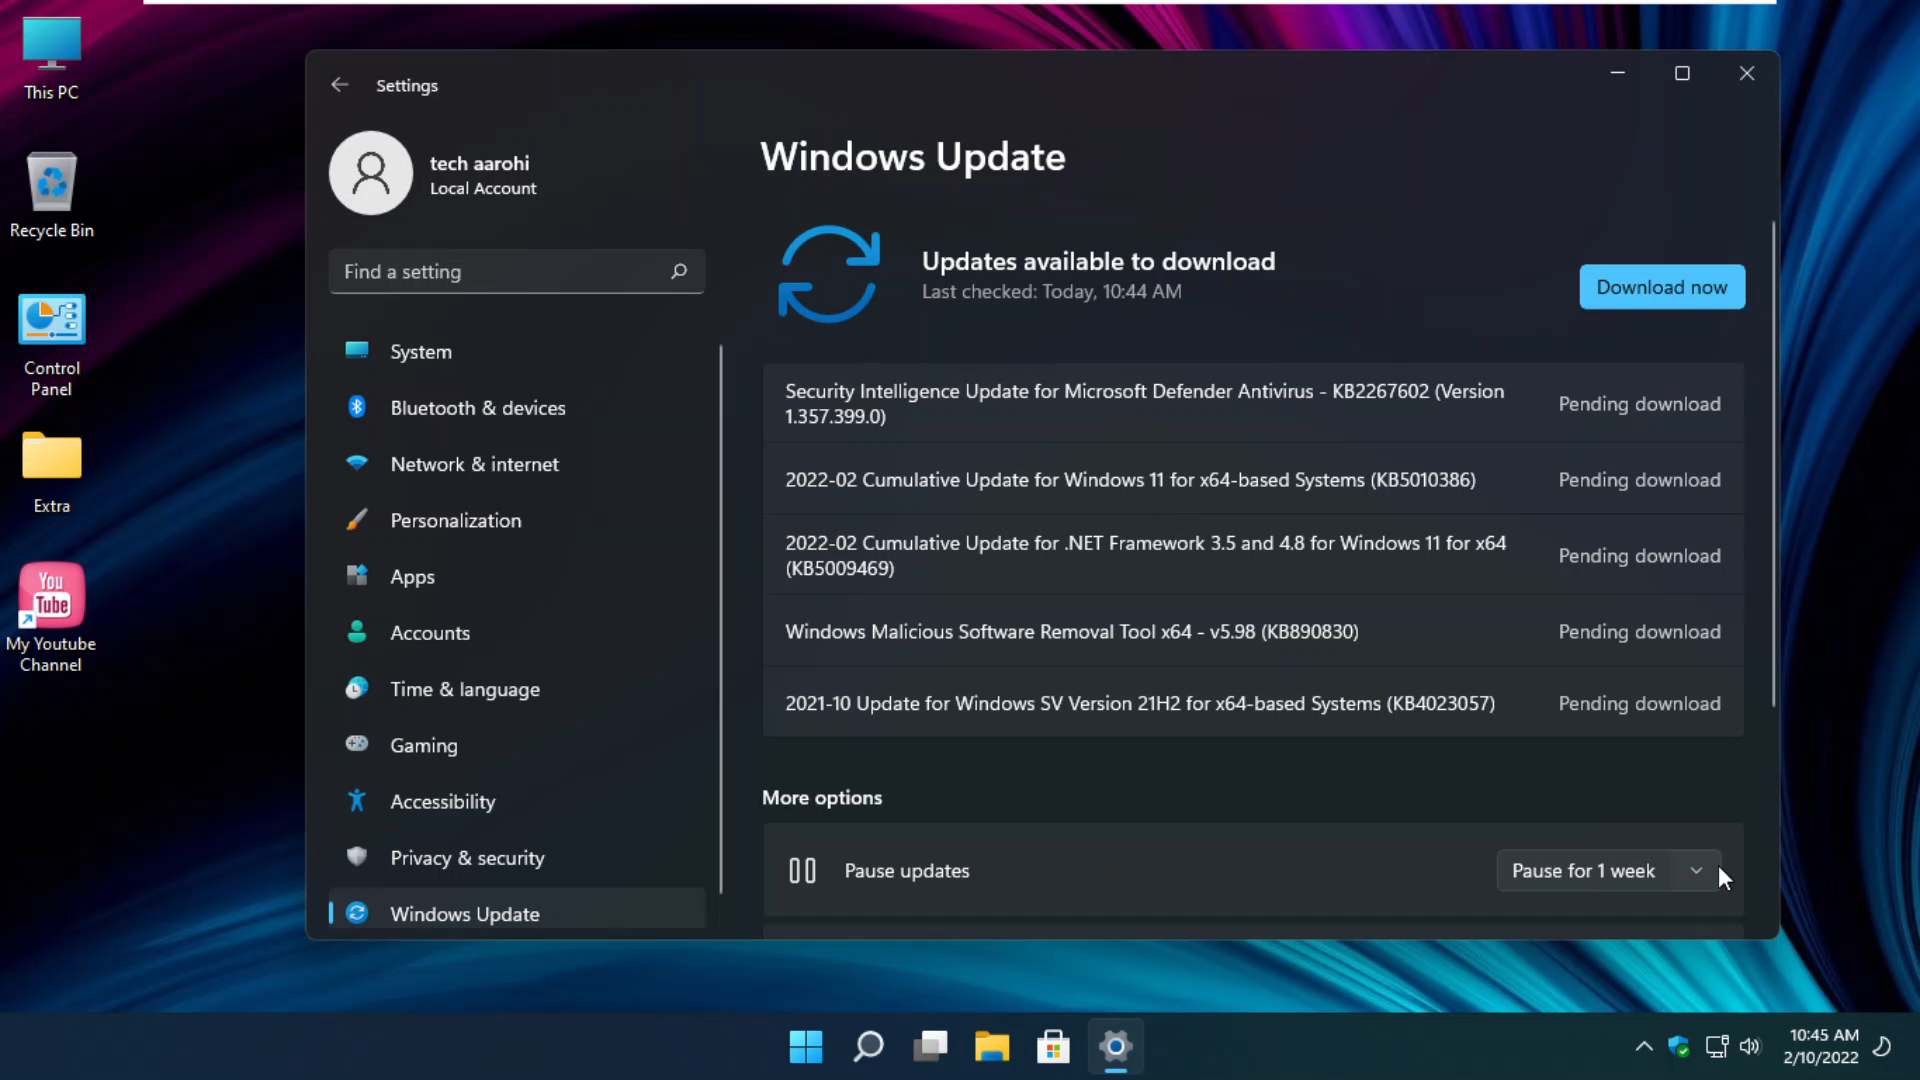Viewport: 1920px width, 1080px height.
Task: Open Pause for 1 week dropdown
Action: click(1608, 871)
